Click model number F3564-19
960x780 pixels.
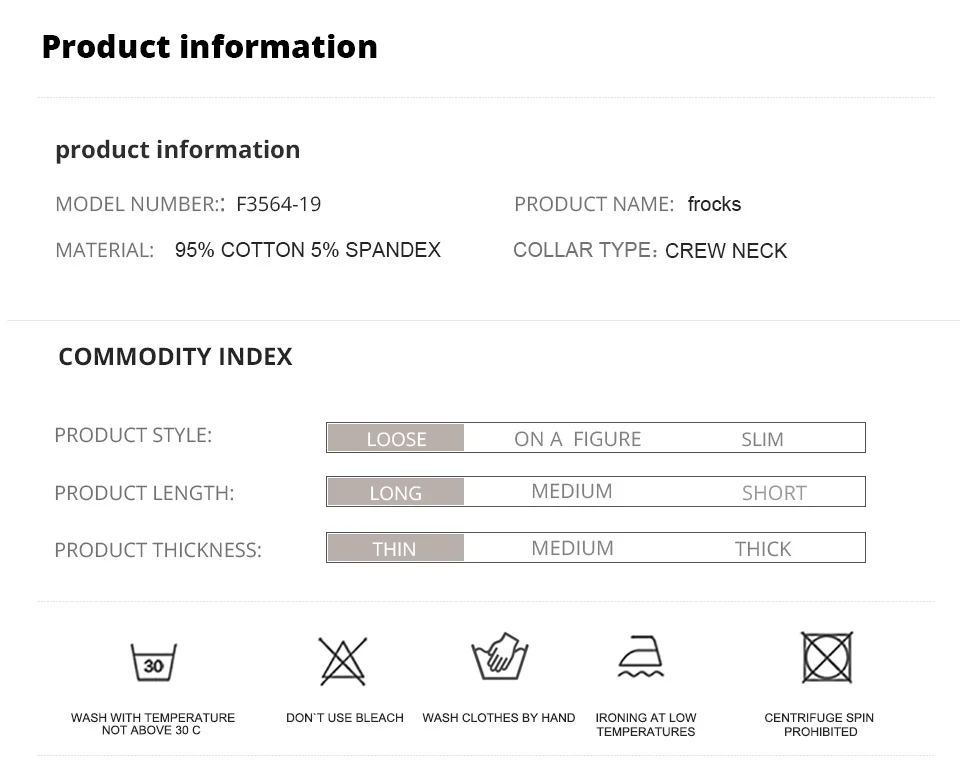[278, 205]
